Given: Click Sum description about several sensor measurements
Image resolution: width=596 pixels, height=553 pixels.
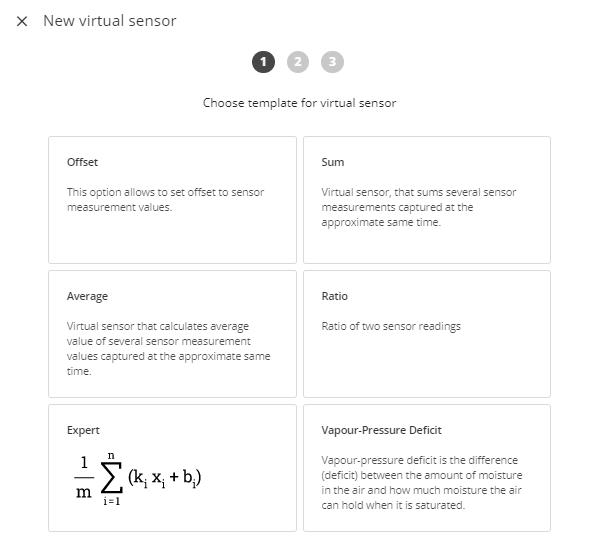Looking at the screenshot, I should tap(419, 207).
